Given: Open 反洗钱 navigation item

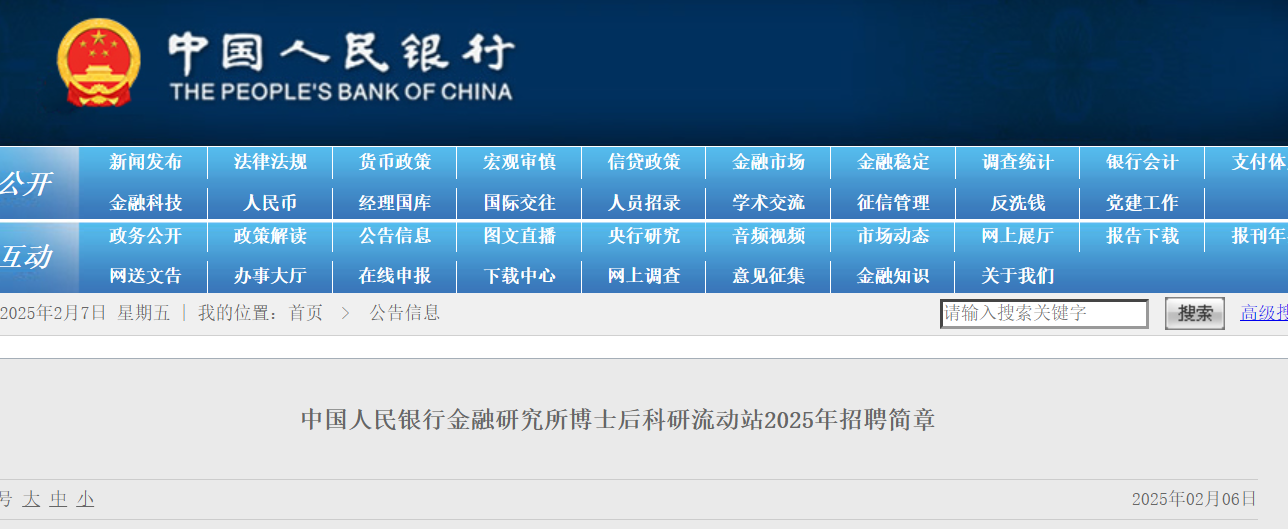Looking at the screenshot, I should tap(1017, 203).
